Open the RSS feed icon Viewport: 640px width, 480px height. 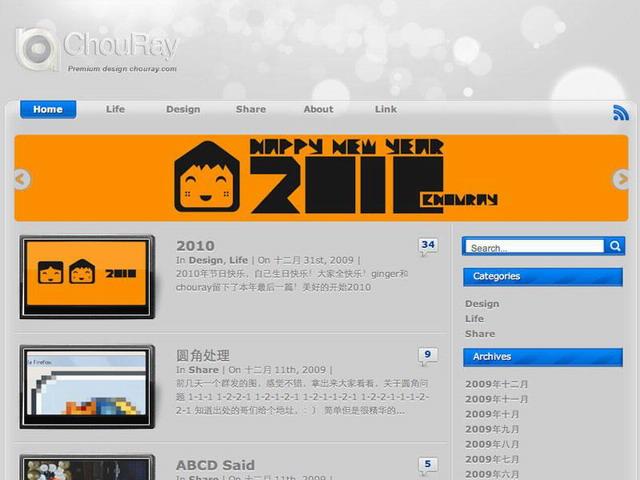(620, 113)
